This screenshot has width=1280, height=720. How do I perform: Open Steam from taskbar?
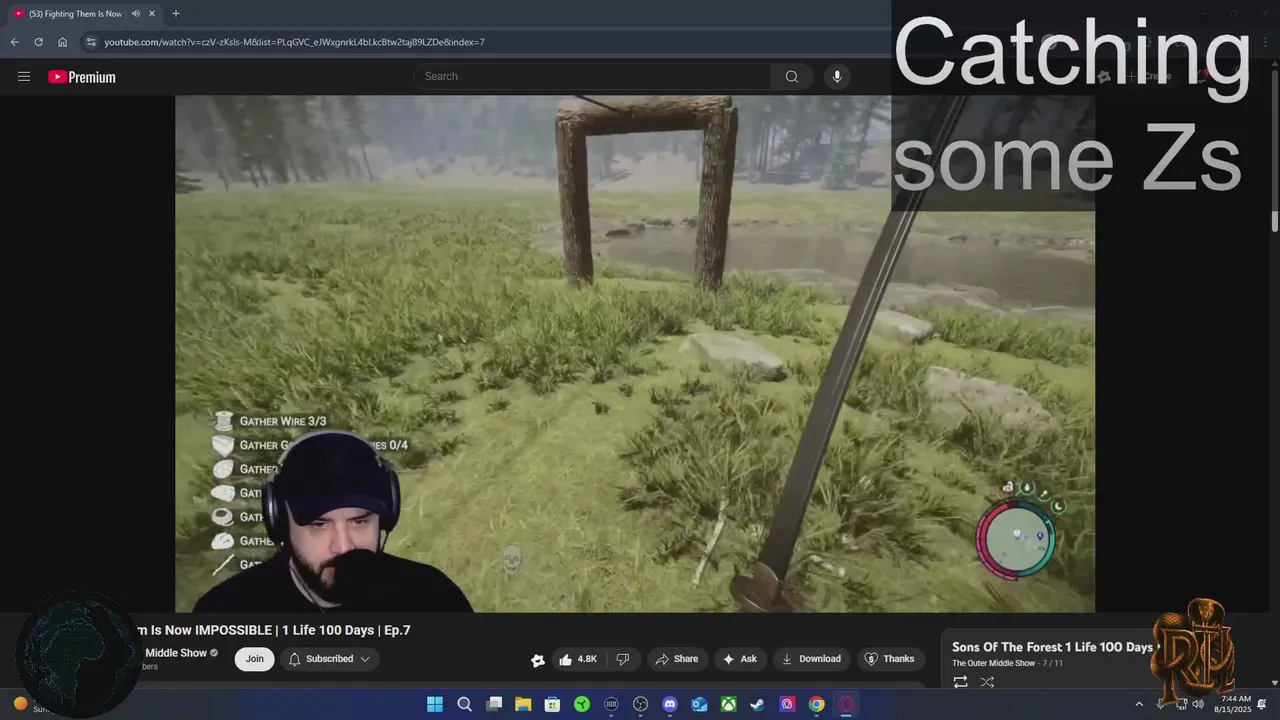[758, 704]
